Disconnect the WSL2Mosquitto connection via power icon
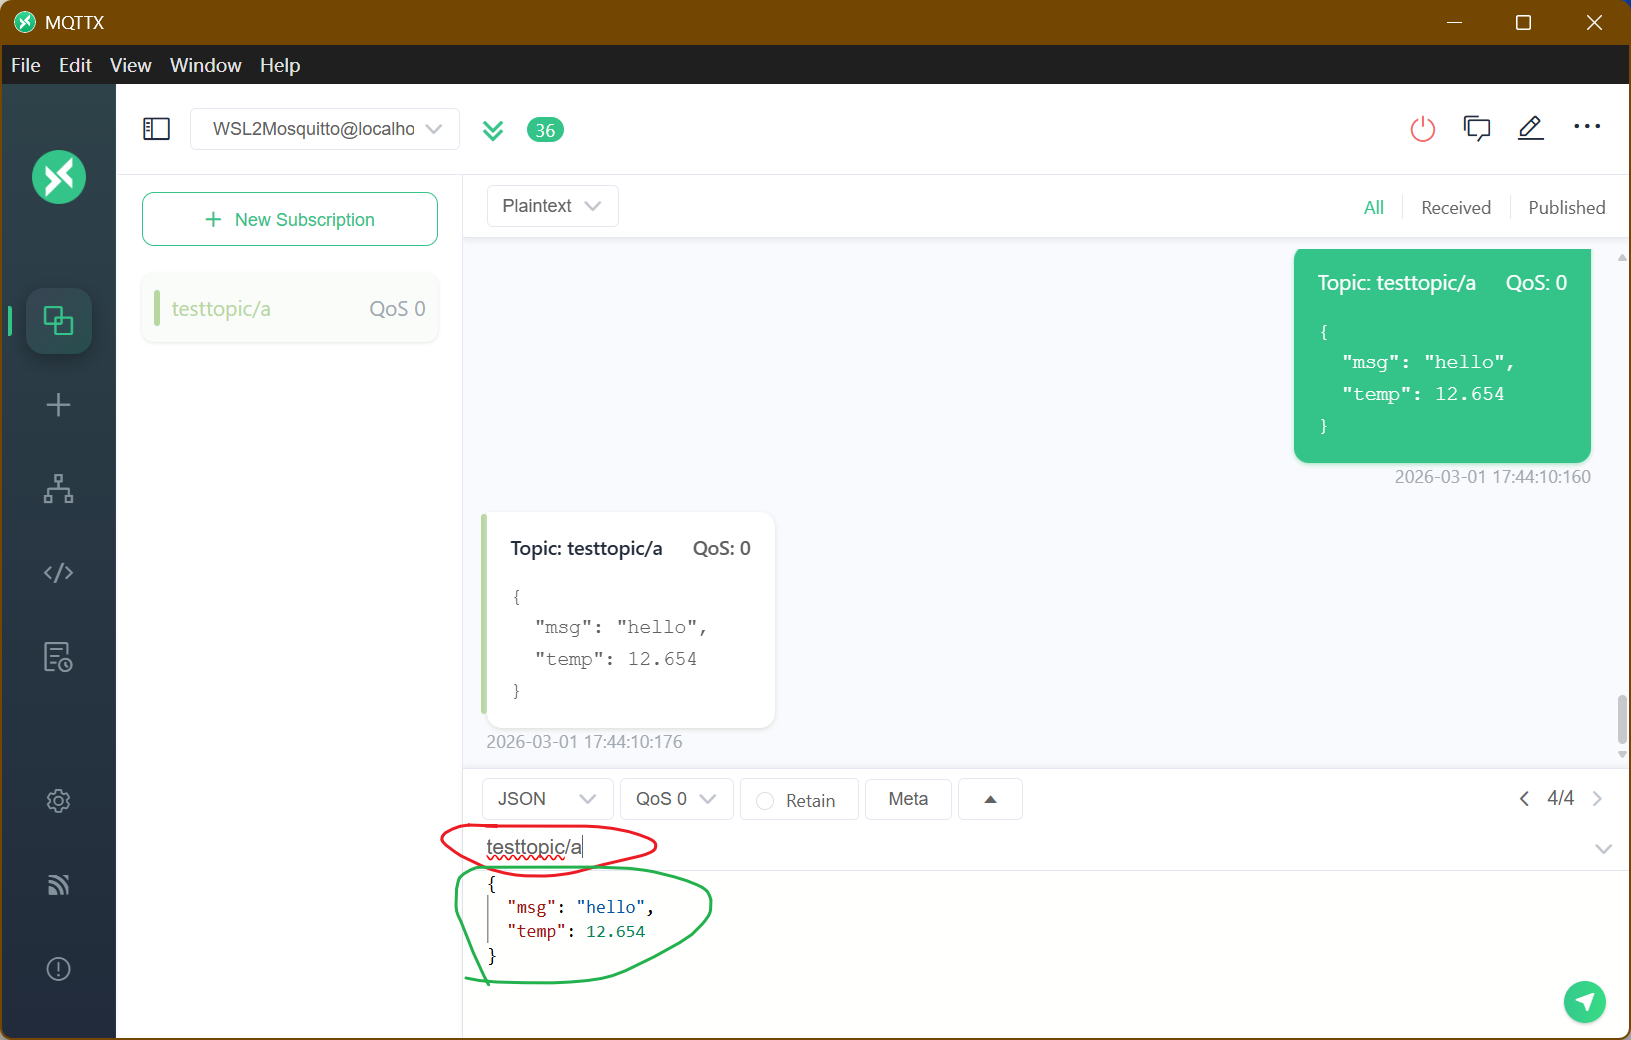Image resolution: width=1631 pixels, height=1040 pixels. pyautogui.click(x=1422, y=129)
